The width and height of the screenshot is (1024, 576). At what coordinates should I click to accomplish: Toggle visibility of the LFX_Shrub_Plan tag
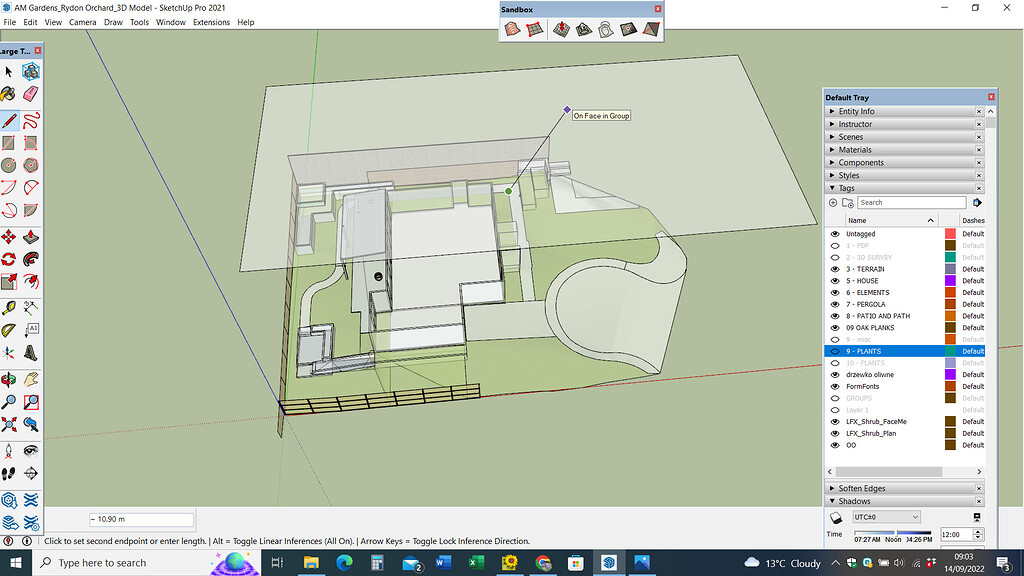coord(834,433)
